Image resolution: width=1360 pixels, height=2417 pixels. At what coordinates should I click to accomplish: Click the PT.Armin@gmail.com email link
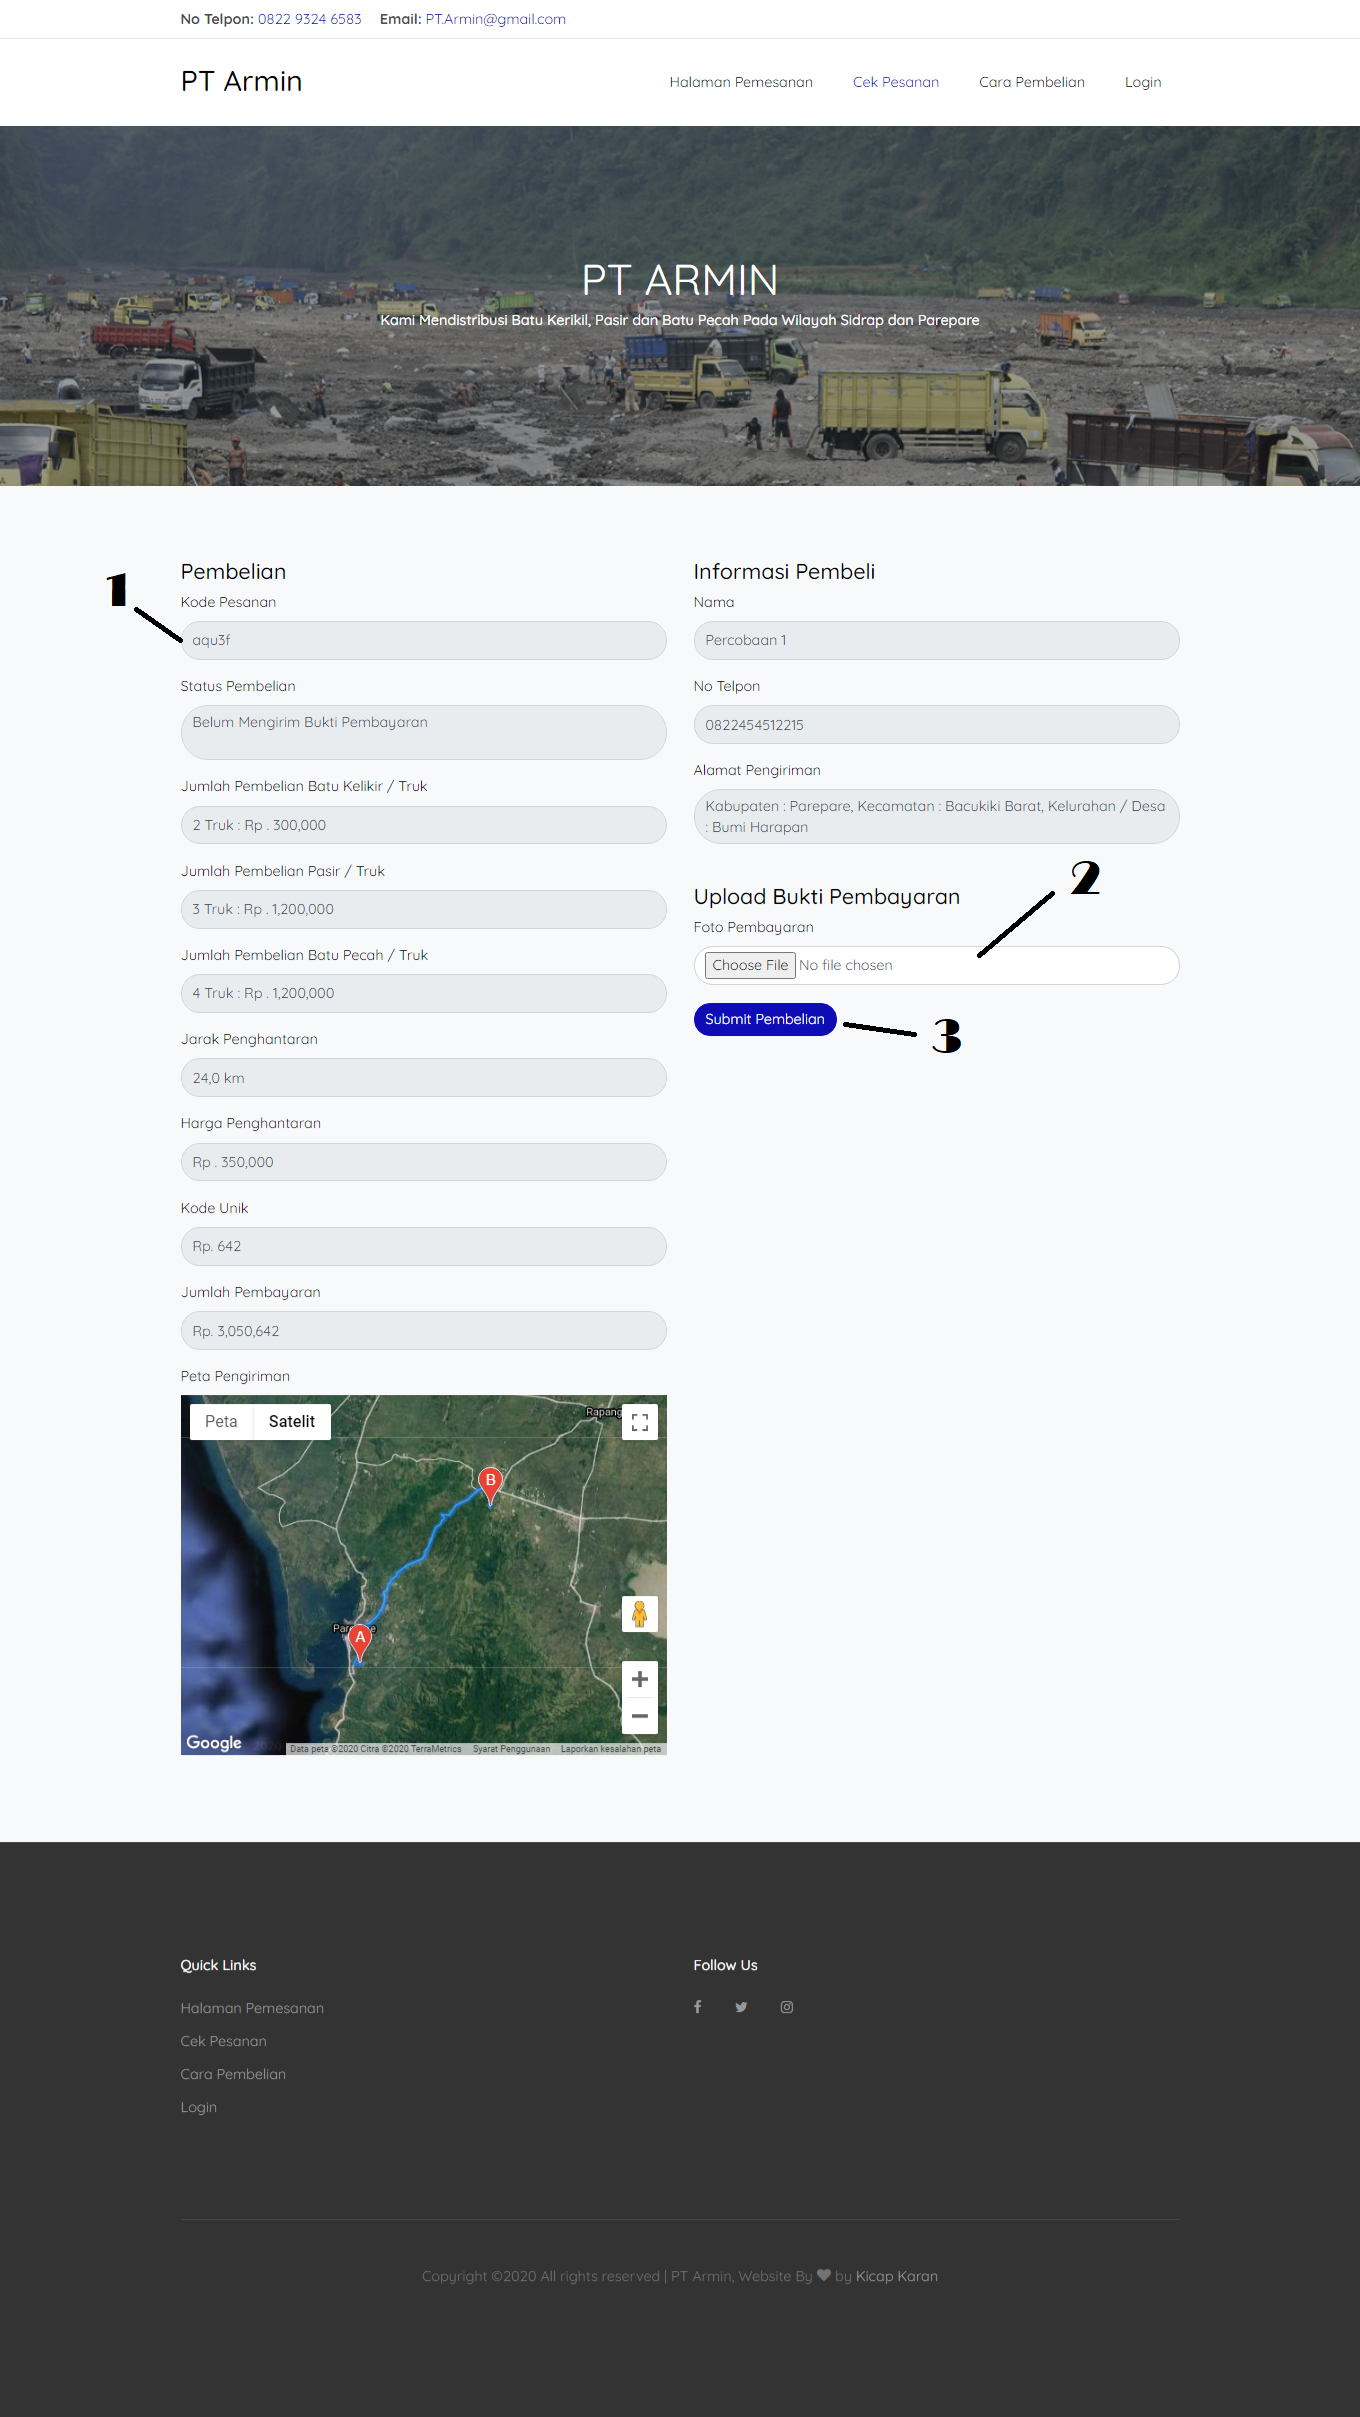pos(495,19)
